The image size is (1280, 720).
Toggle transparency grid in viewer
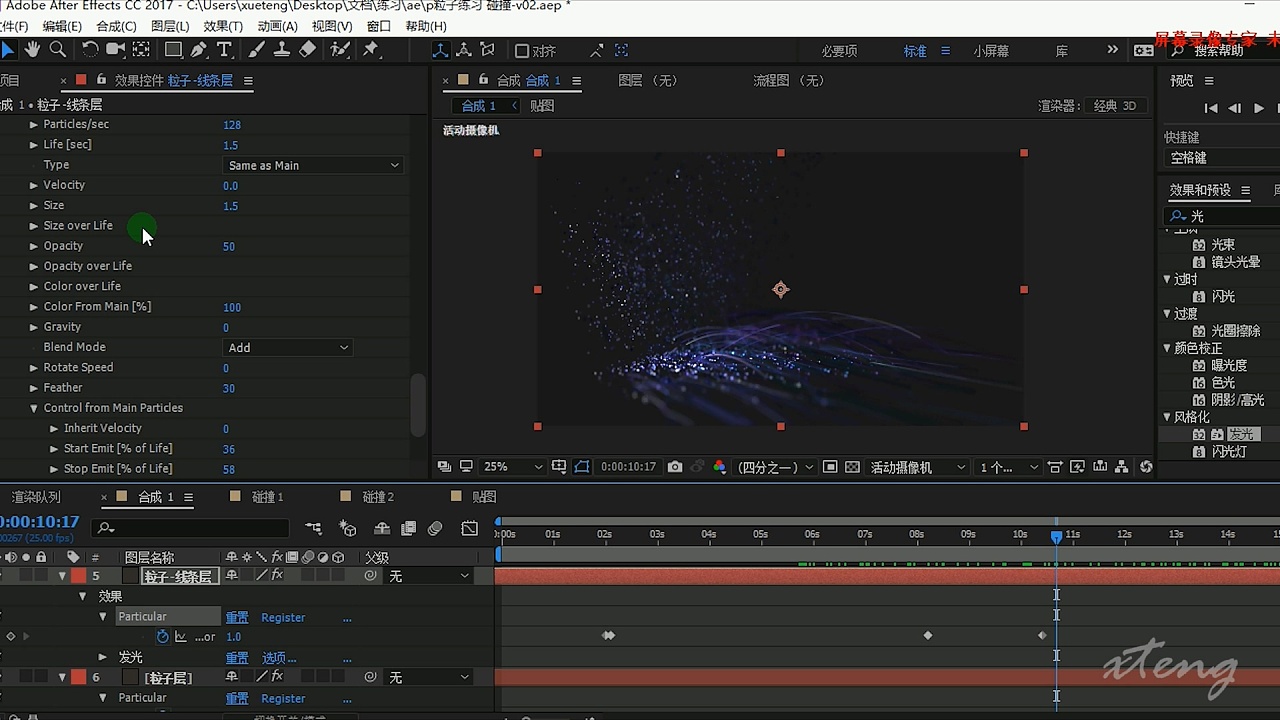(852, 467)
